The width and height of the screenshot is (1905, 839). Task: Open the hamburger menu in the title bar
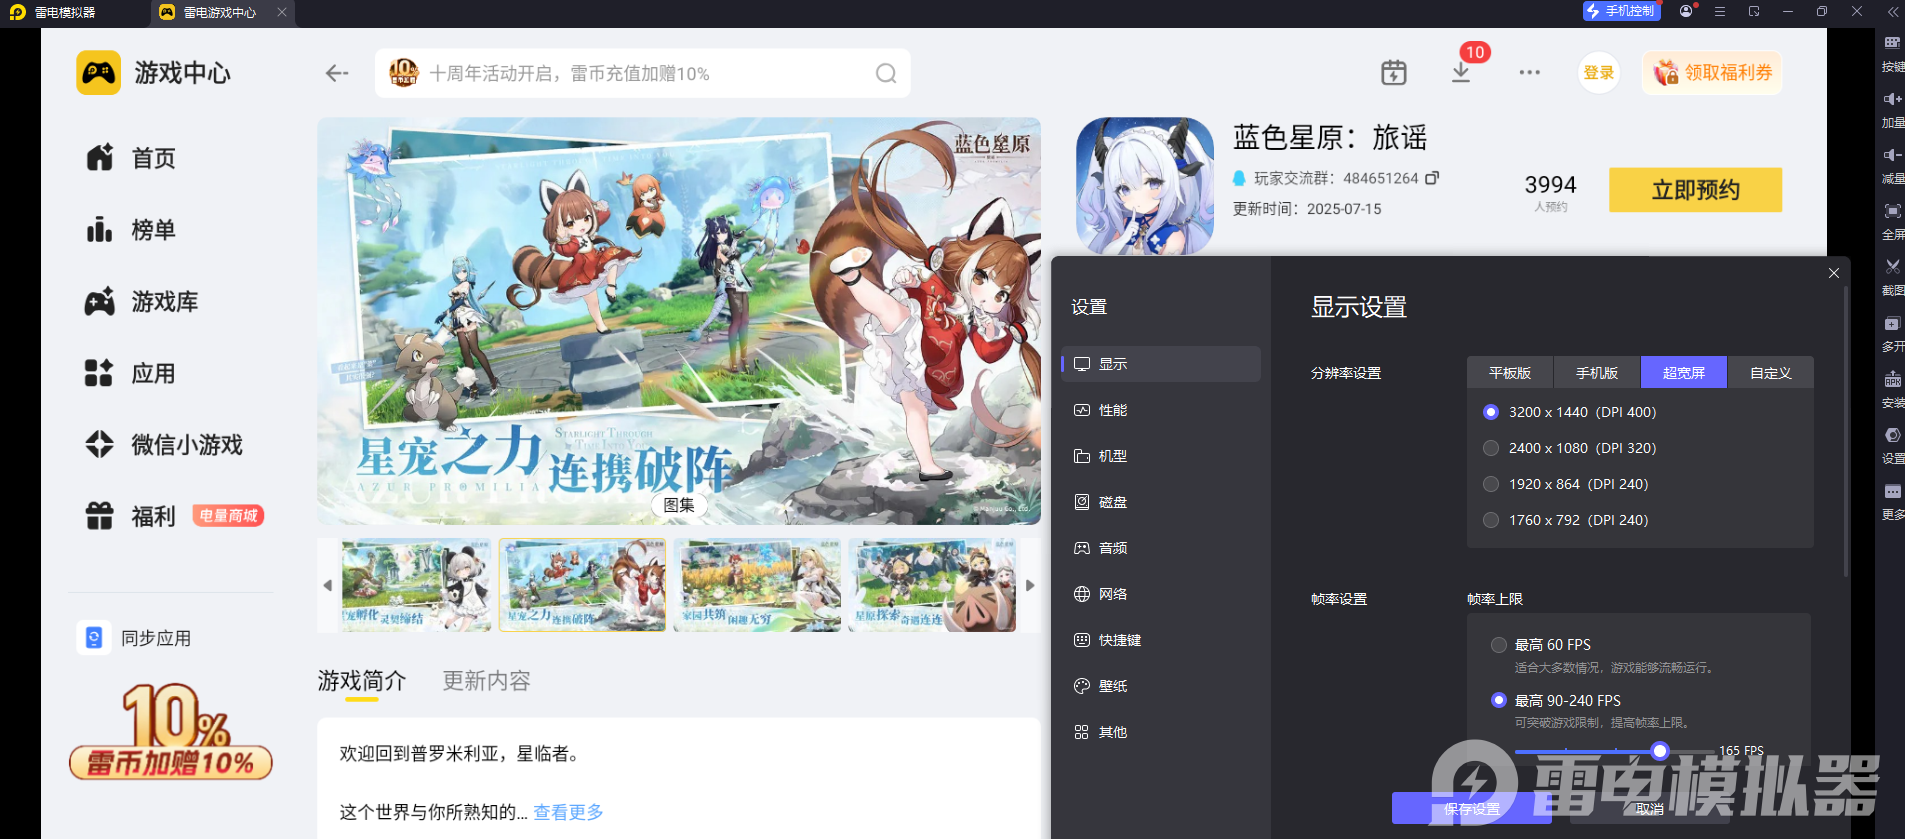point(1720,11)
